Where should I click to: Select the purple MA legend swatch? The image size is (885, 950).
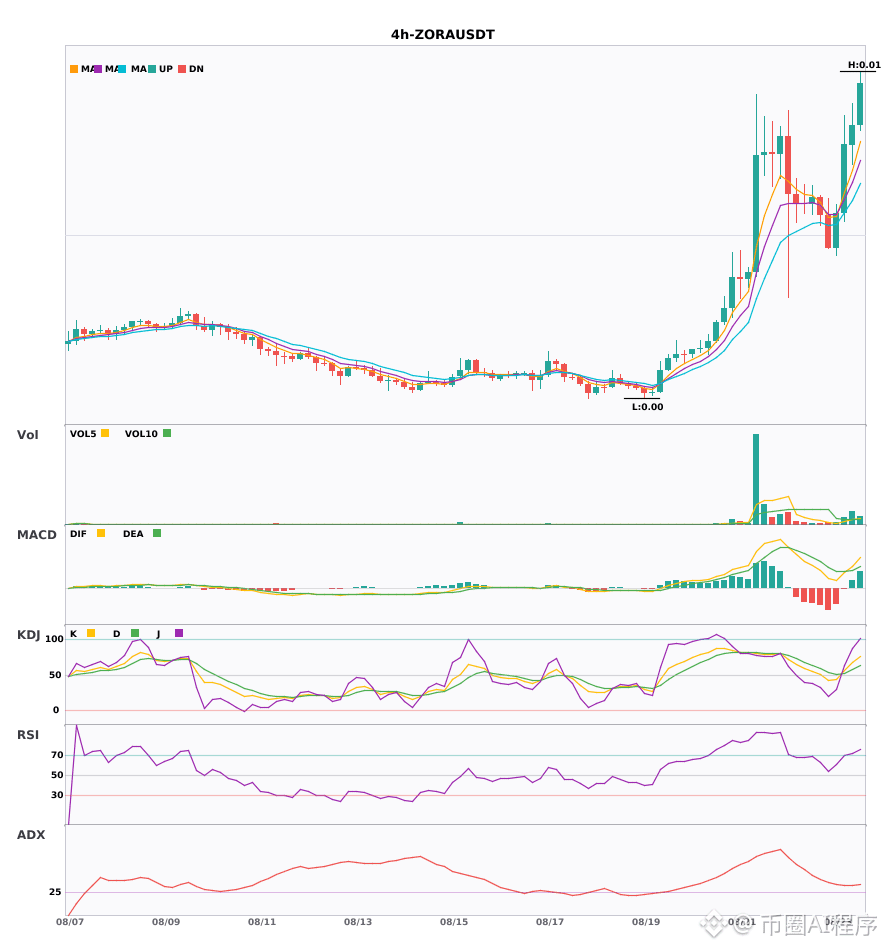coord(98,69)
